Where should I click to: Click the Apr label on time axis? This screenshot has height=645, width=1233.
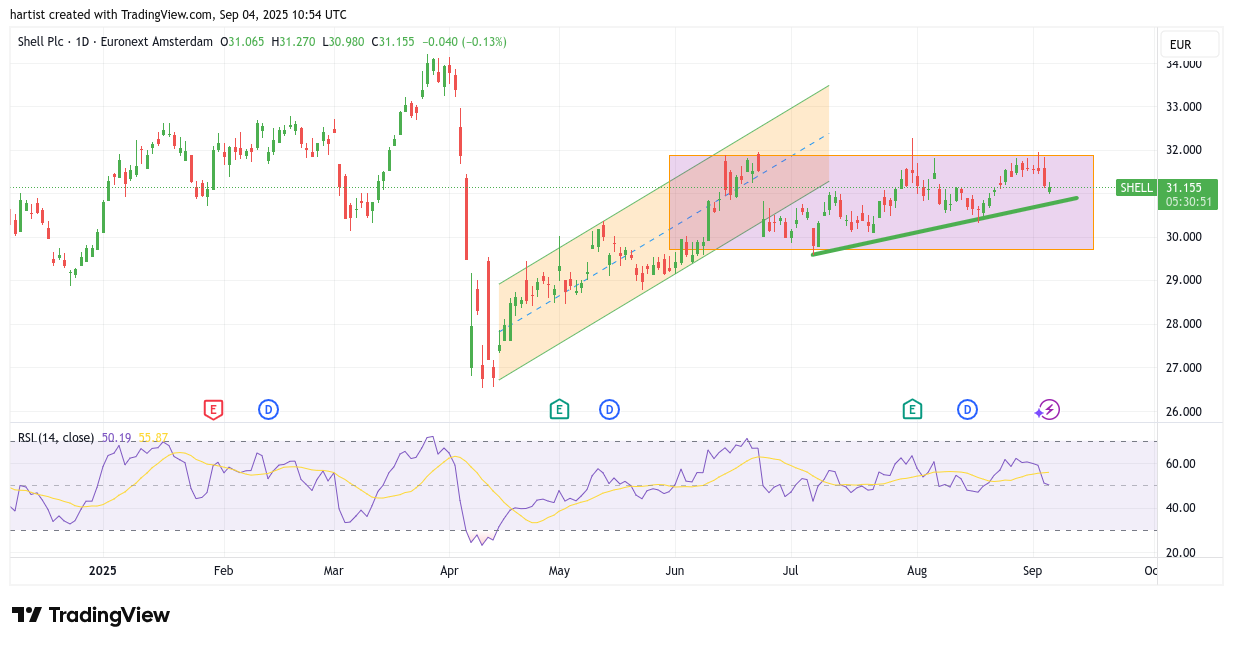[449, 571]
